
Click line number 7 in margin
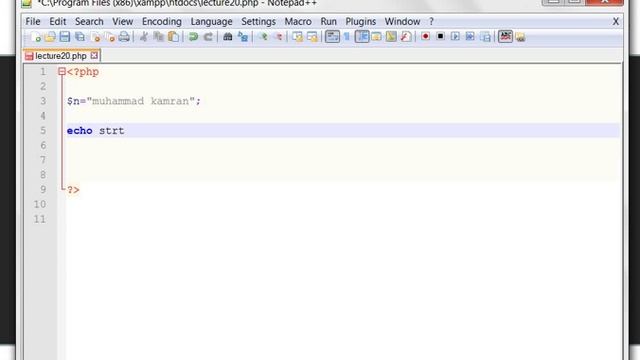pos(43,160)
